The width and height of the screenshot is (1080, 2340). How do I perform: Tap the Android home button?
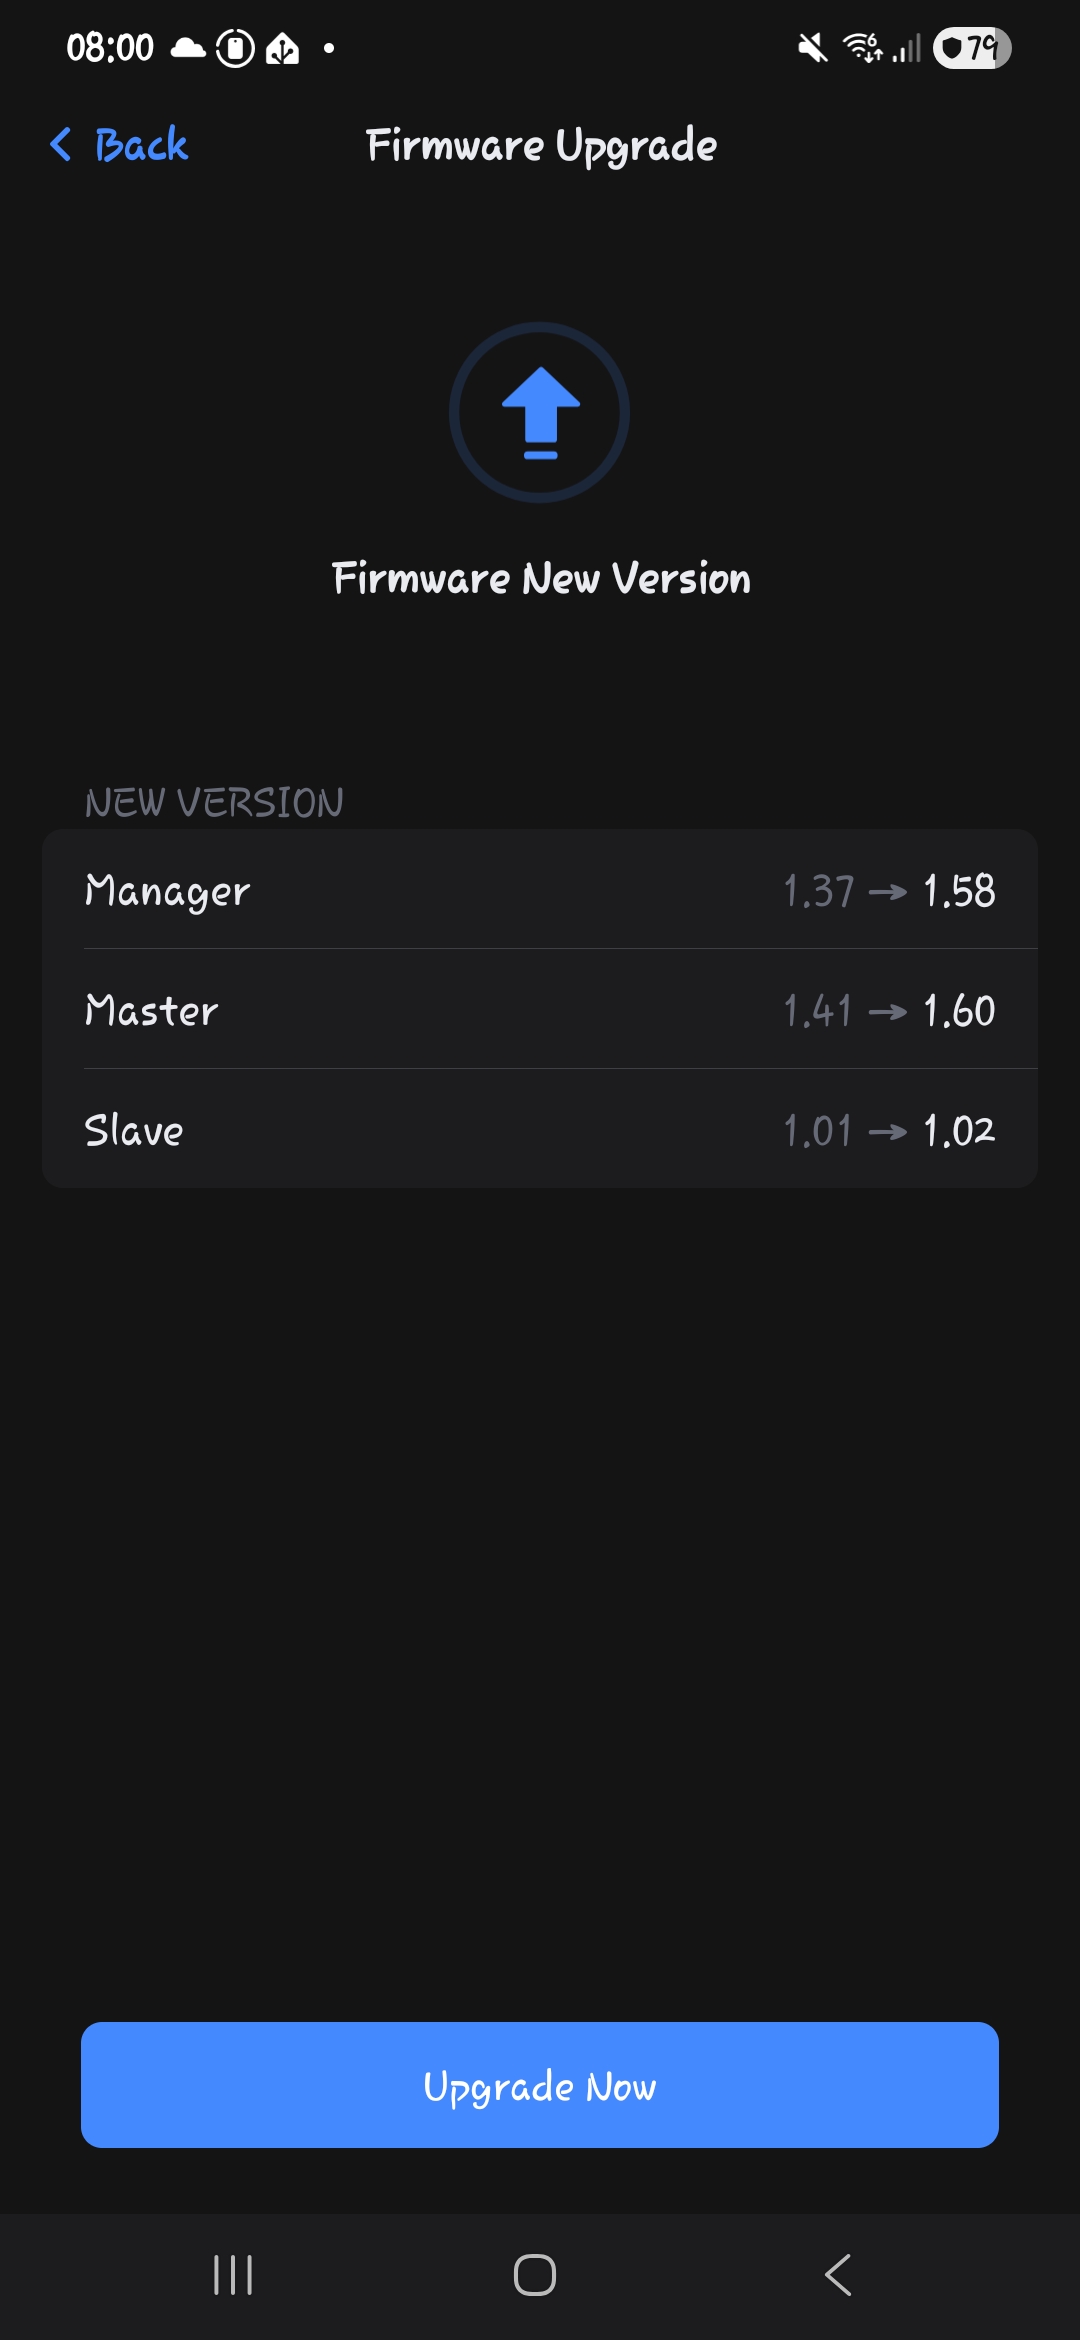535,2275
